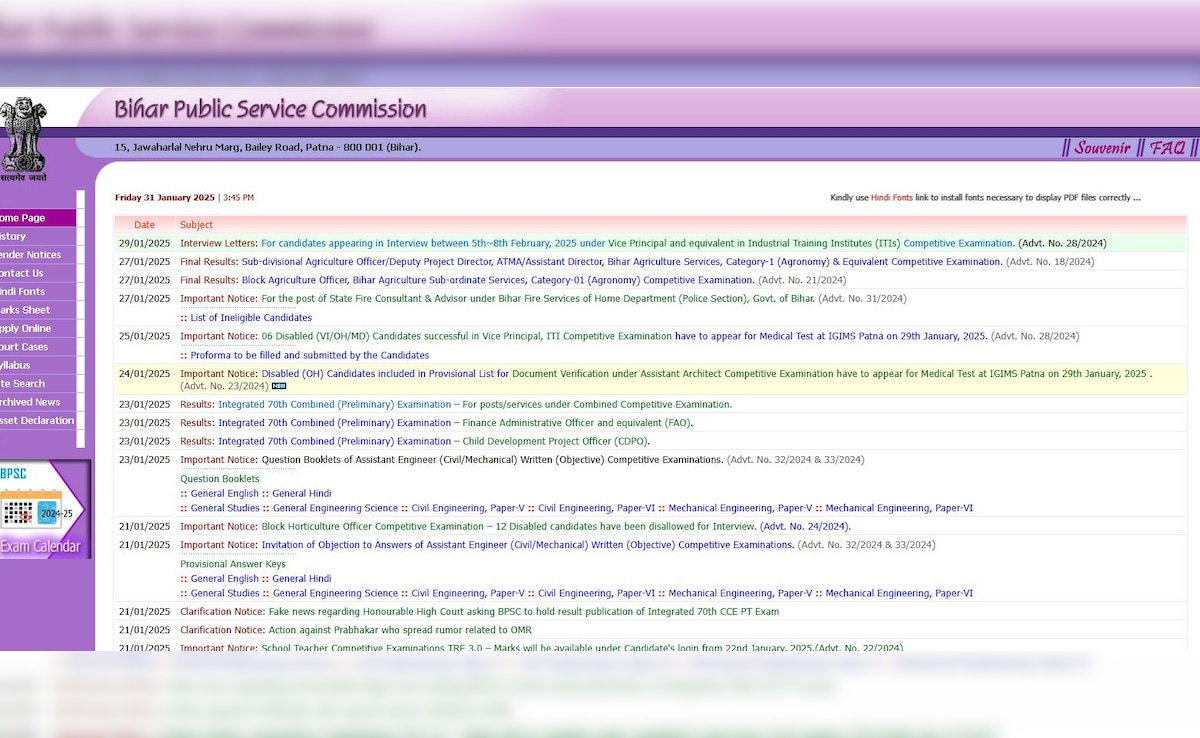The width and height of the screenshot is (1200, 738).
Task: Open Marks Sheet sidebar item
Action: coord(25,310)
